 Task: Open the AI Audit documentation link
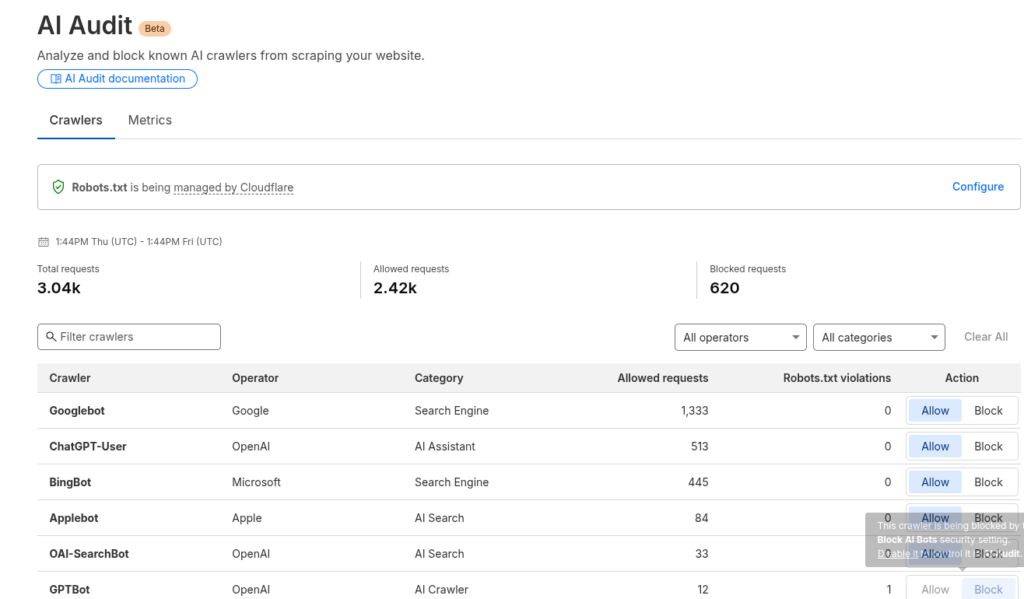pos(118,79)
